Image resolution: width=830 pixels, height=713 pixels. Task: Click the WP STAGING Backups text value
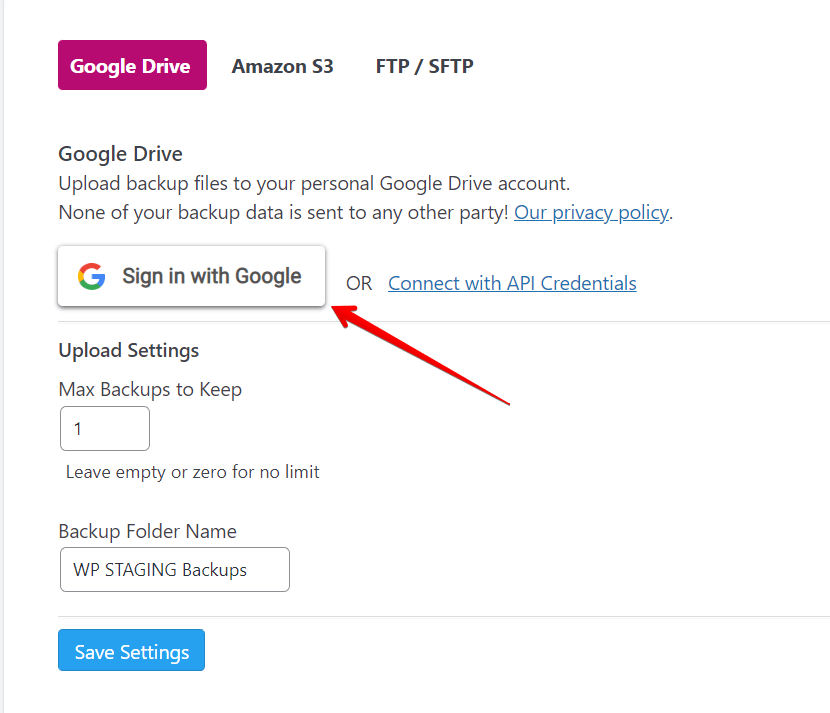160,570
